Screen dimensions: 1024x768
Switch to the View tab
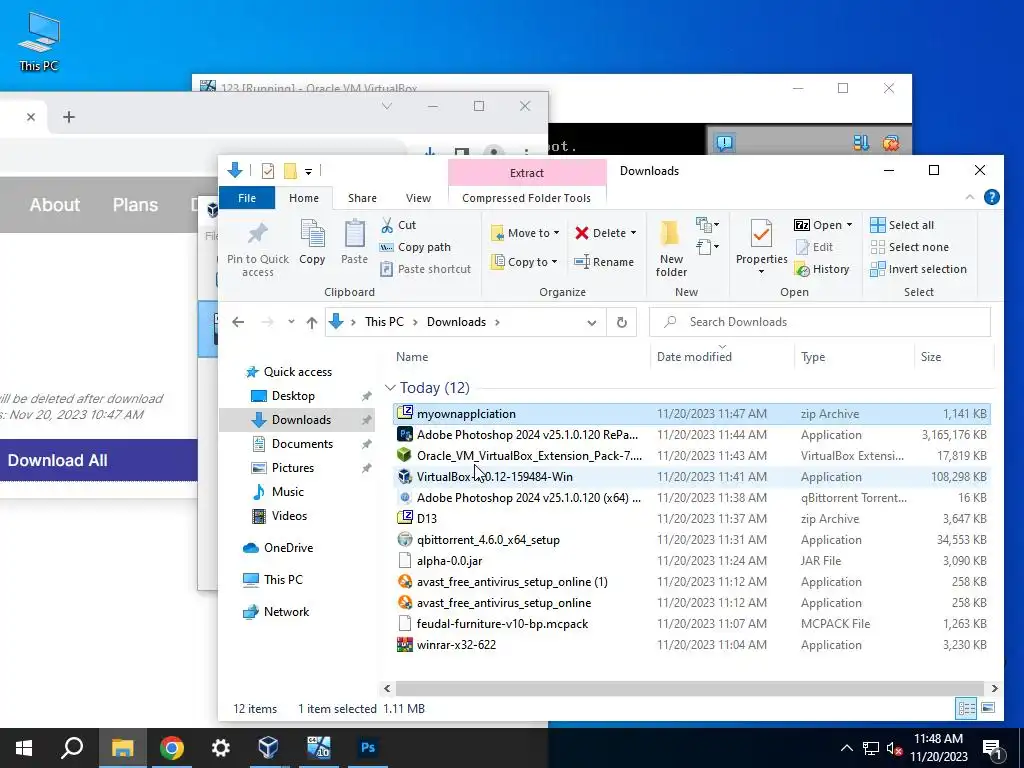click(x=418, y=198)
